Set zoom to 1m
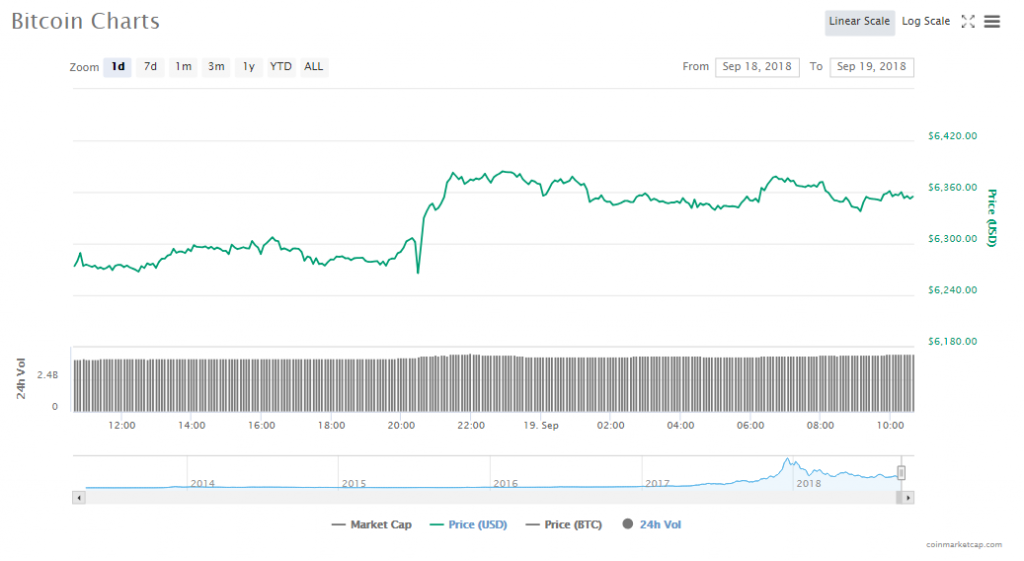The height and width of the screenshot is (561, 1024). point(183,67)
